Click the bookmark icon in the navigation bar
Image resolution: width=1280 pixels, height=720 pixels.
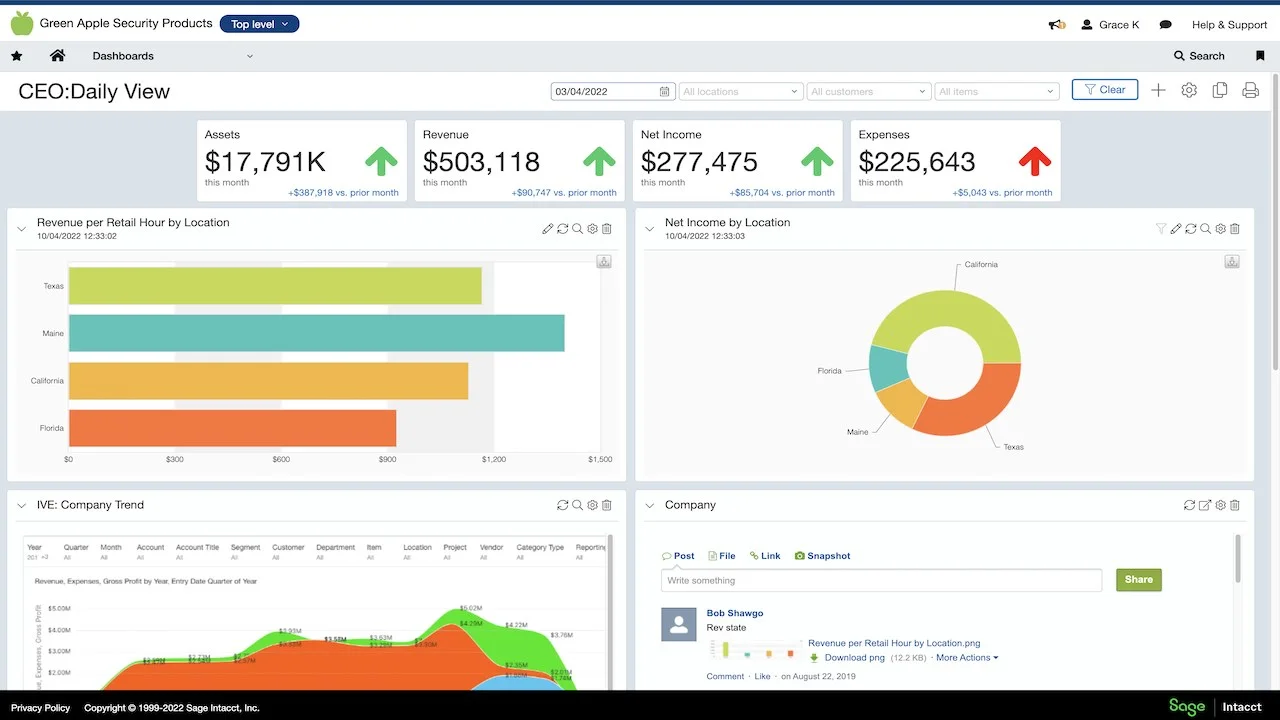(1260, 56)
